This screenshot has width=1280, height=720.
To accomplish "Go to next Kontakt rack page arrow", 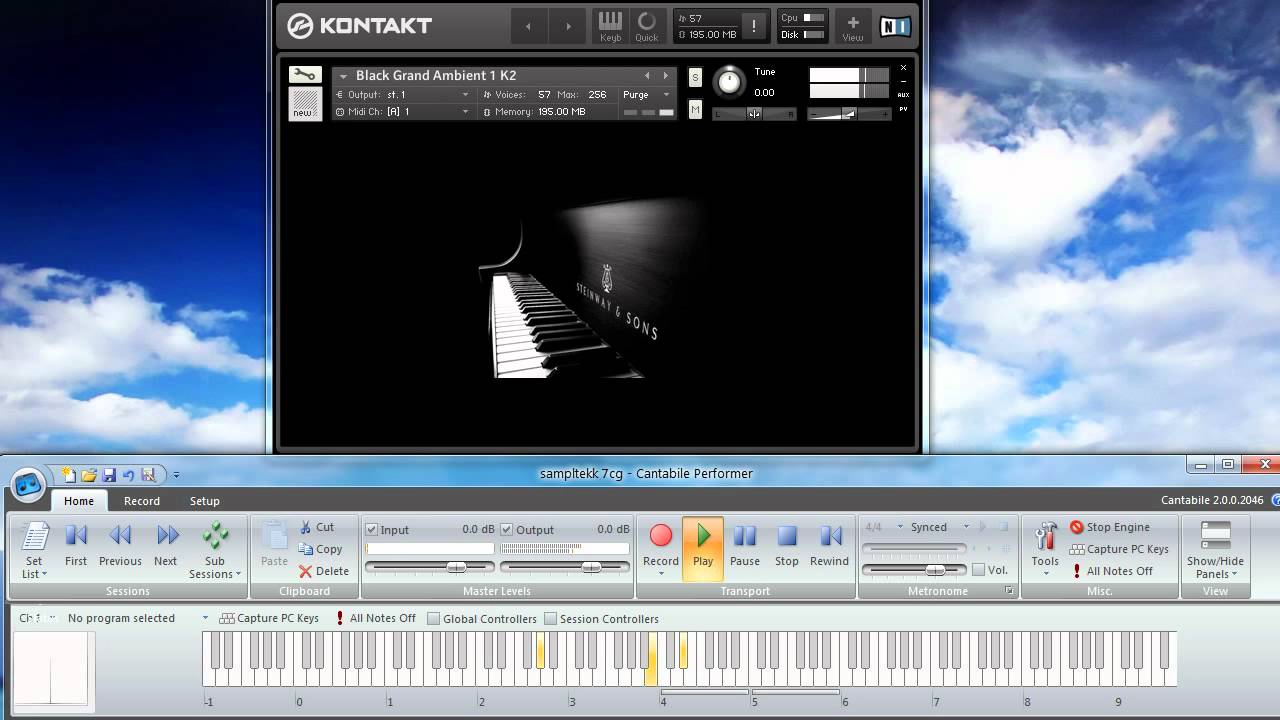I will point(569,26).
